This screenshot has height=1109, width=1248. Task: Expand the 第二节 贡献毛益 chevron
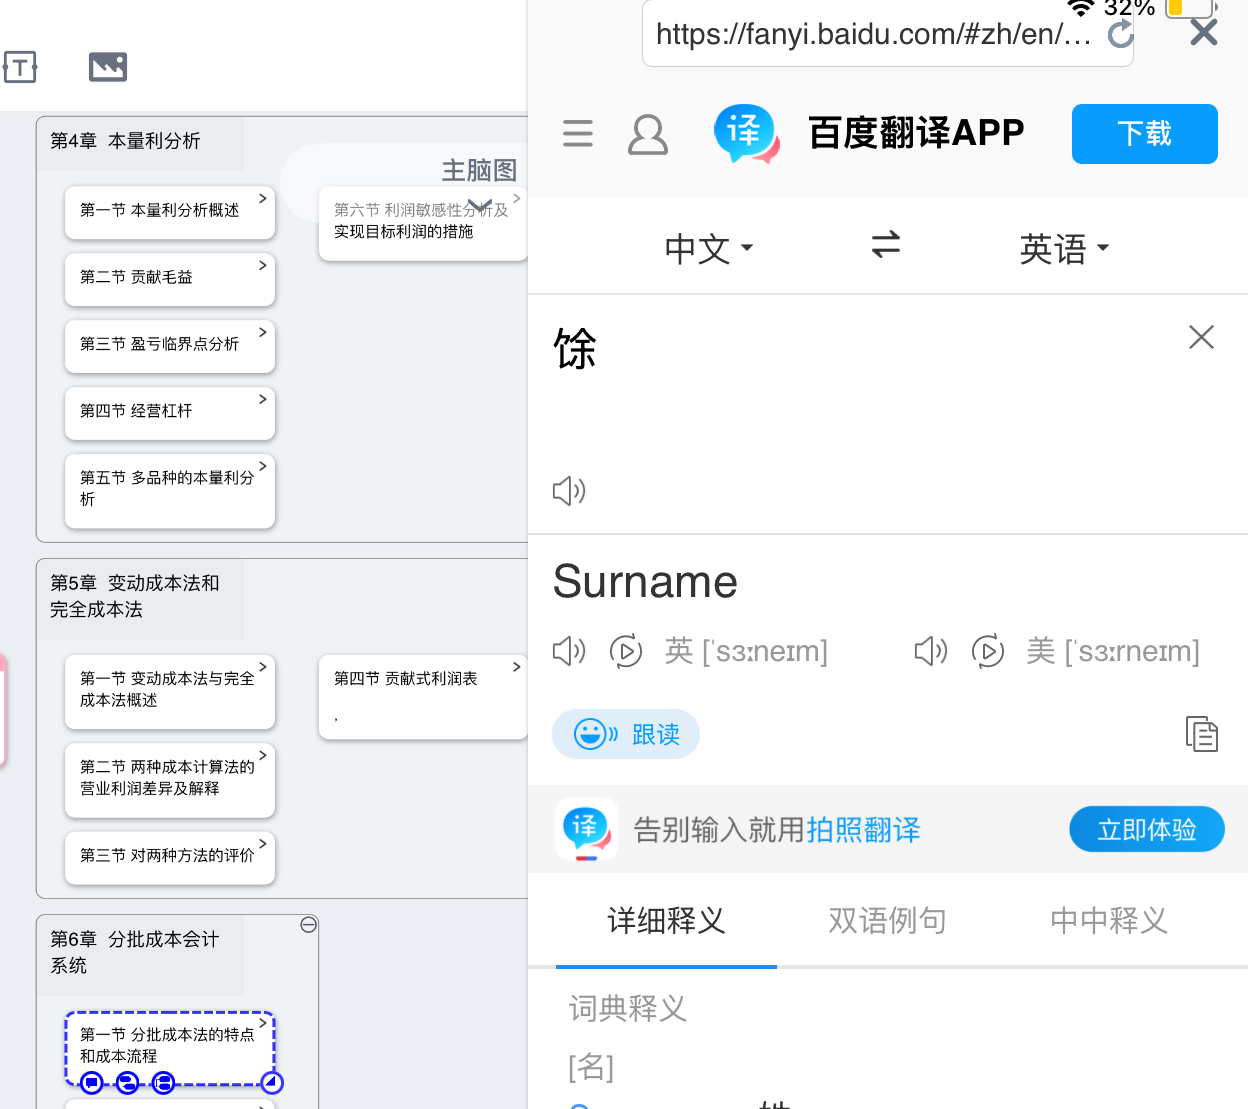coord(263,265)
